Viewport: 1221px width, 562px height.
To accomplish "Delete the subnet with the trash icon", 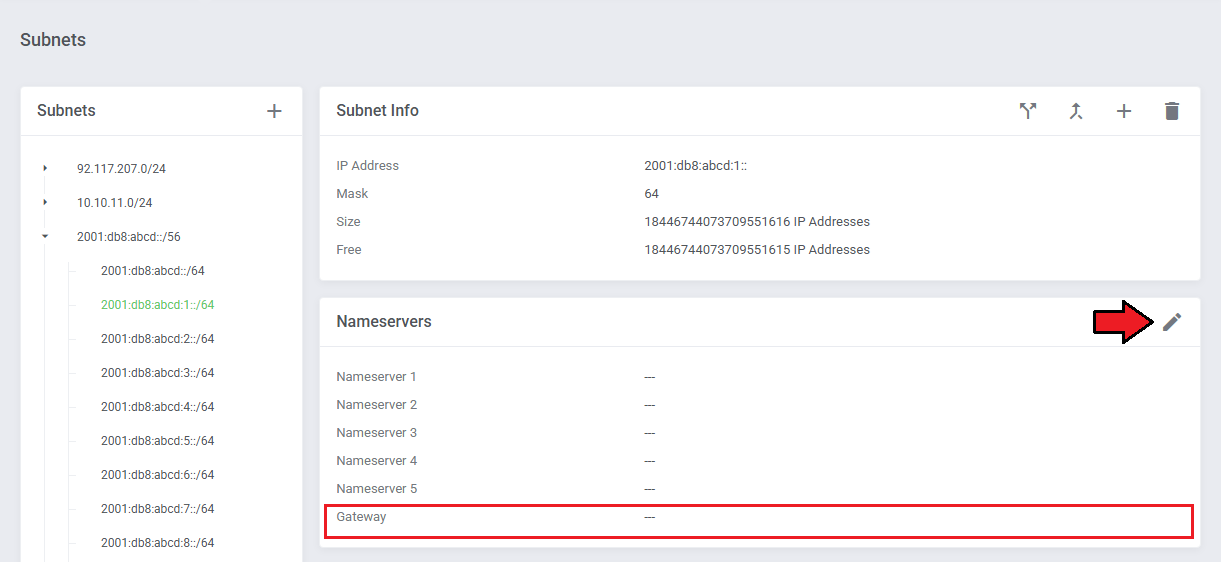I will pyautogui.click(x=1172, y=111).
